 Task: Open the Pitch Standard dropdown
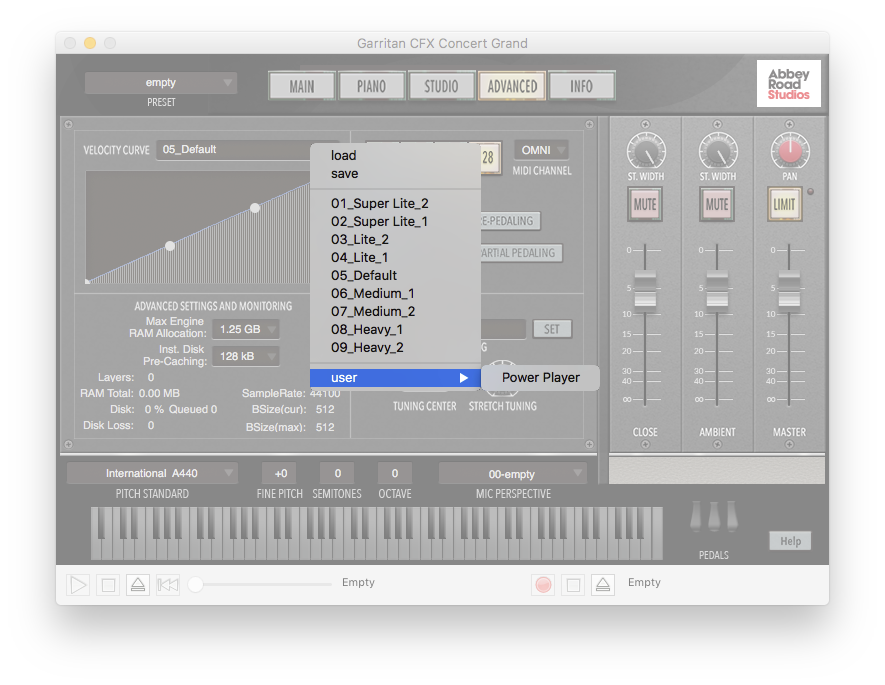coord(152,473)
